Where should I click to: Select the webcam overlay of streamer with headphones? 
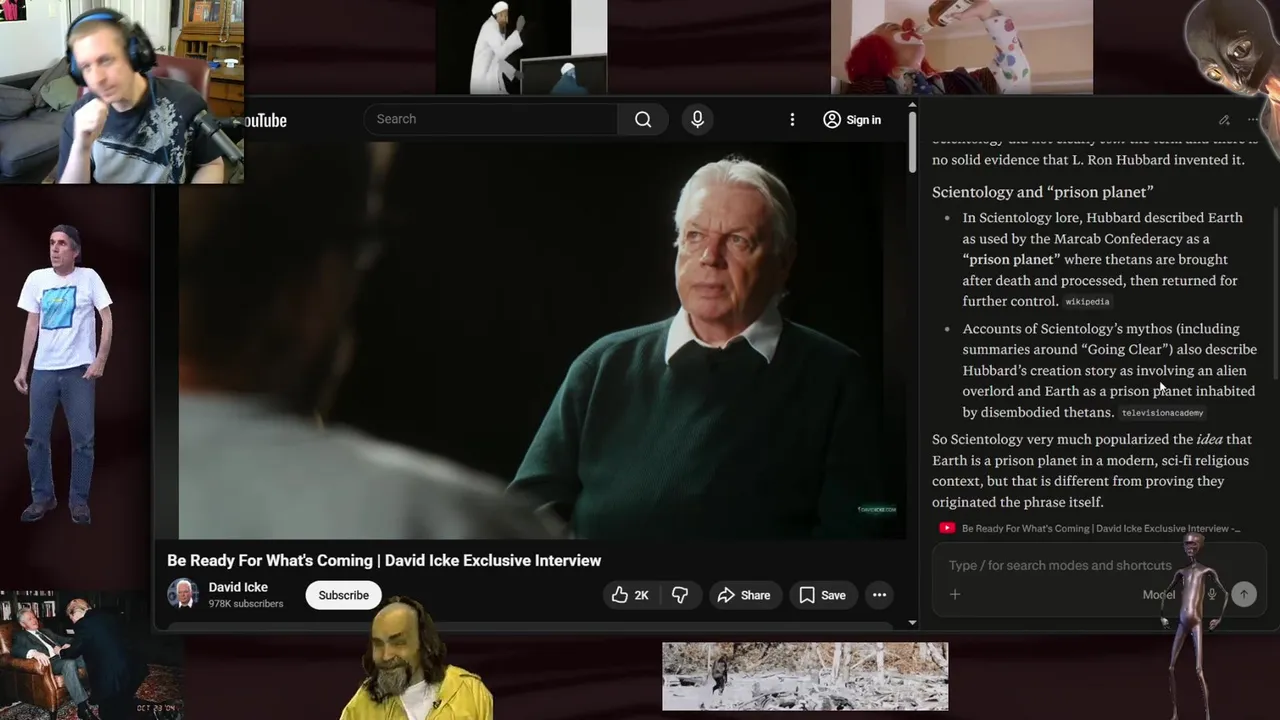tap(121, 92)
